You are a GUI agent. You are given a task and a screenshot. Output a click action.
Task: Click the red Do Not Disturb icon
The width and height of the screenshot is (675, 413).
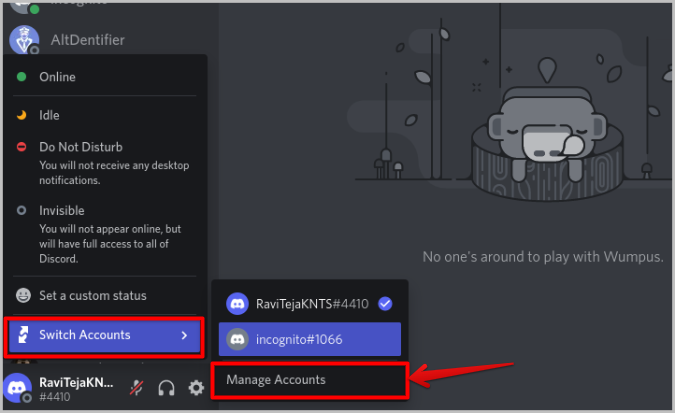[x=21, y=147]
